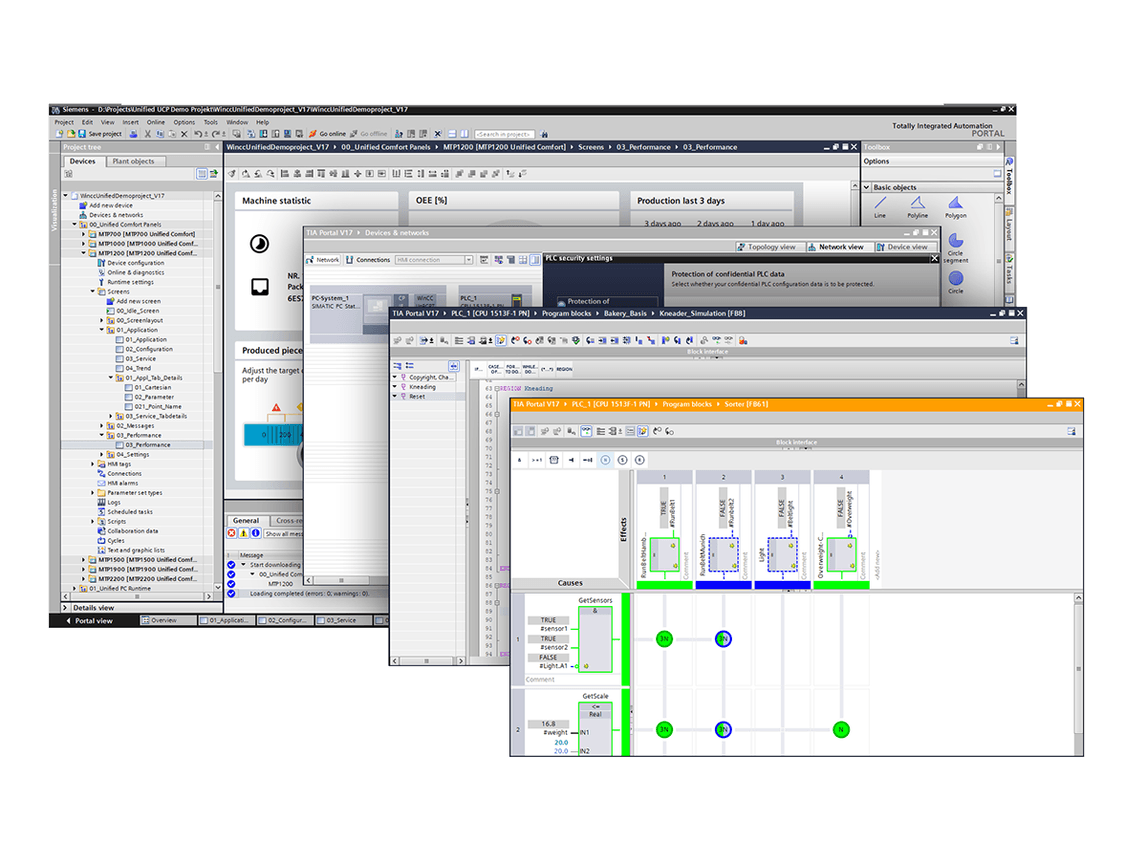Click the Connections icon in Devices & networks
Screen dimensions: 1125x842
pyautogui.click(x=349, y=260)
